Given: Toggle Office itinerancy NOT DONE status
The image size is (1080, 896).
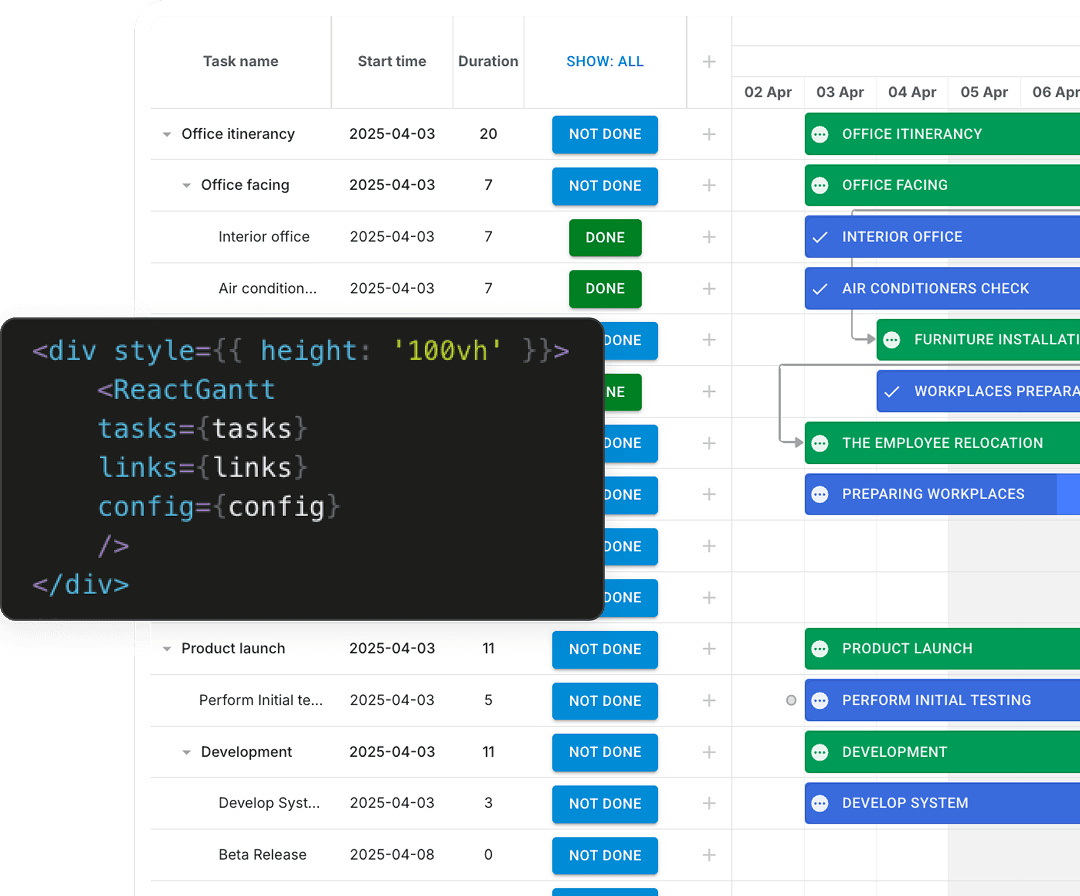Looking at the screenshot, I should 605,134.
